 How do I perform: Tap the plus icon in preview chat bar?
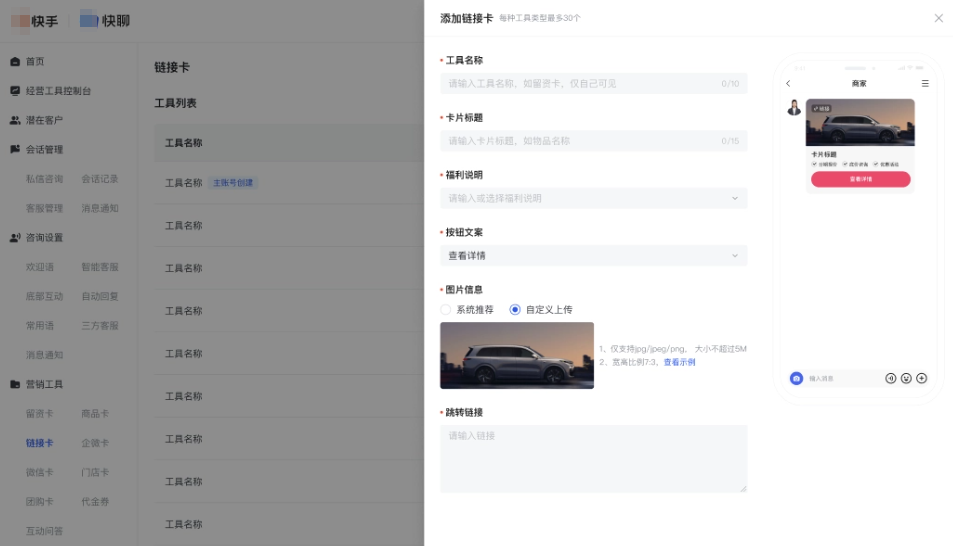(921, 378)
